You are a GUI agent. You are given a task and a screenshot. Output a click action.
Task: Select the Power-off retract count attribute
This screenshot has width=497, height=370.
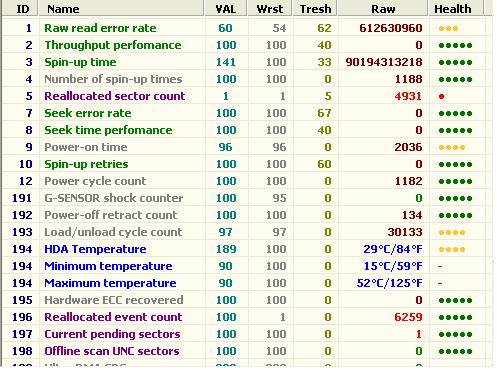tap(111, 215)
